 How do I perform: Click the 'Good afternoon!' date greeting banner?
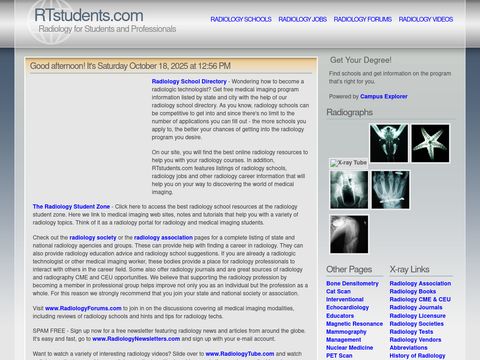click(130, 66)
